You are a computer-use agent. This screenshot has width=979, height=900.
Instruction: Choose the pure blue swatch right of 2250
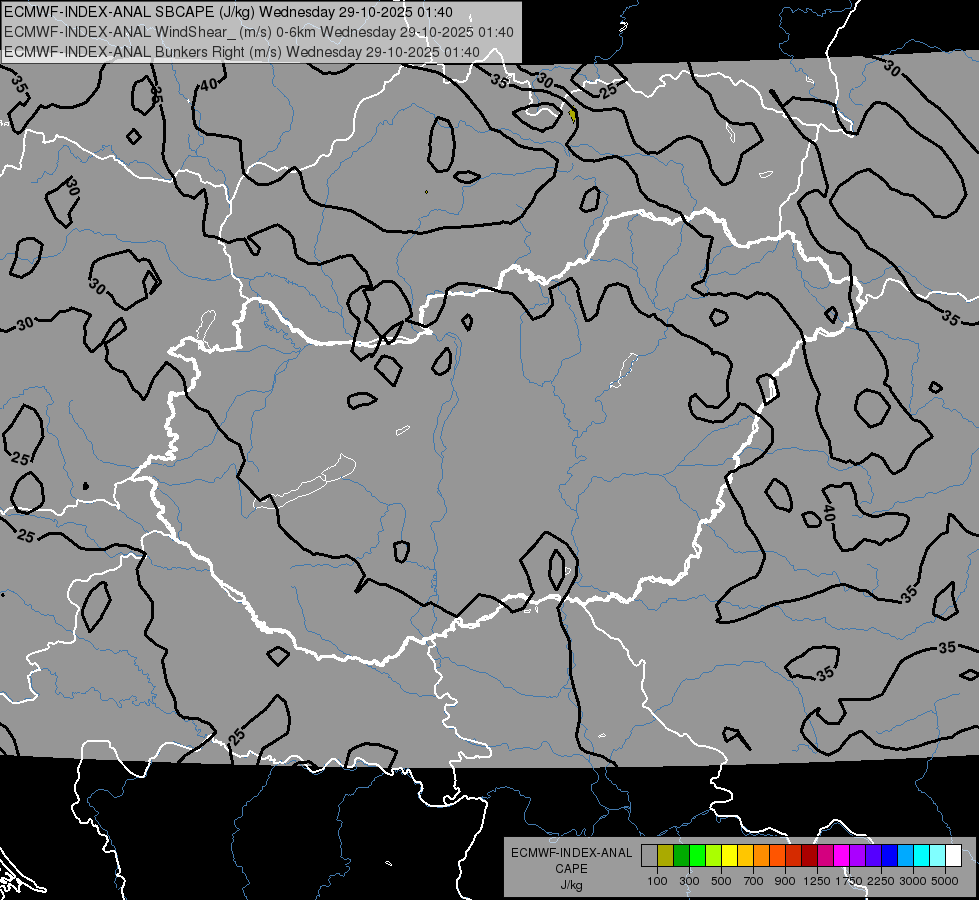890,855
